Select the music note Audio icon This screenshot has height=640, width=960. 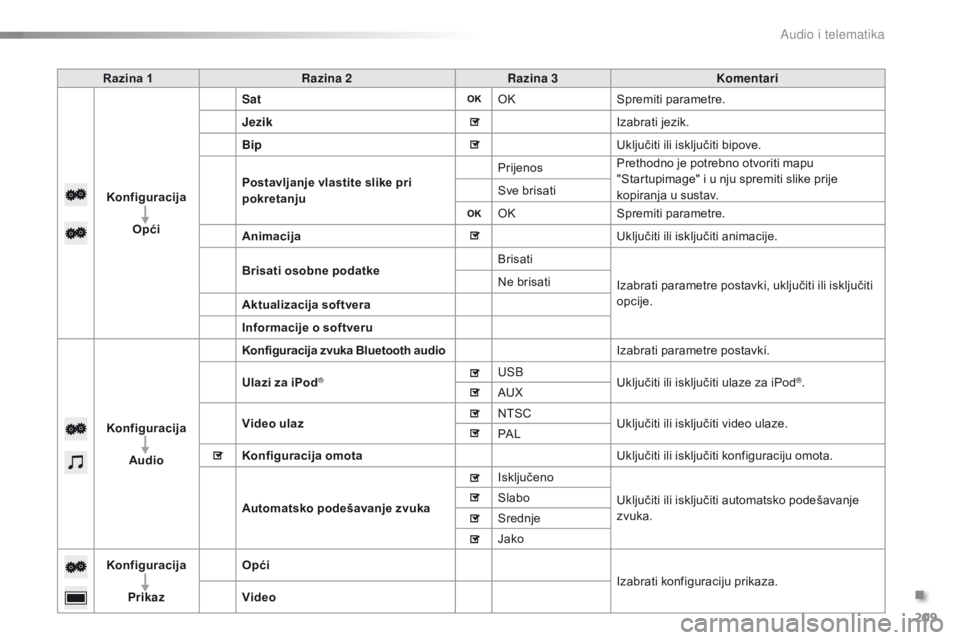coord(76,461)
